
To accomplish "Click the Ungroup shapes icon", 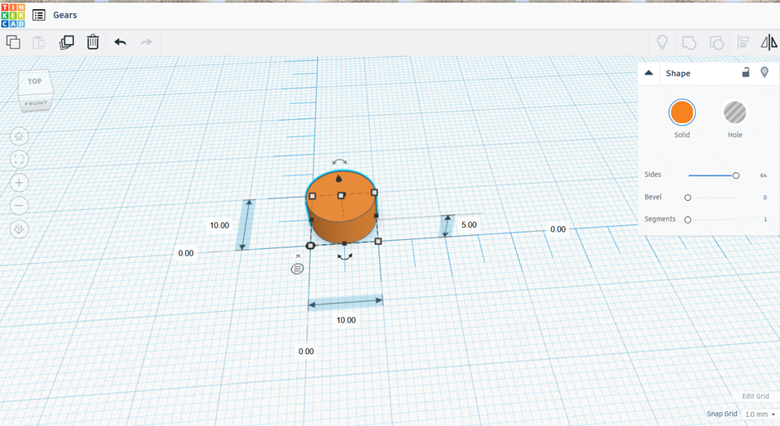I will point(716,43).
